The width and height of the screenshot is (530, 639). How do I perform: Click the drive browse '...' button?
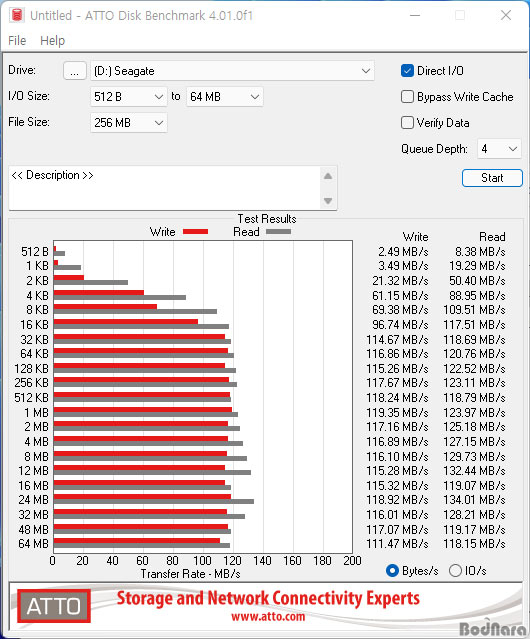tap(75, 71)
